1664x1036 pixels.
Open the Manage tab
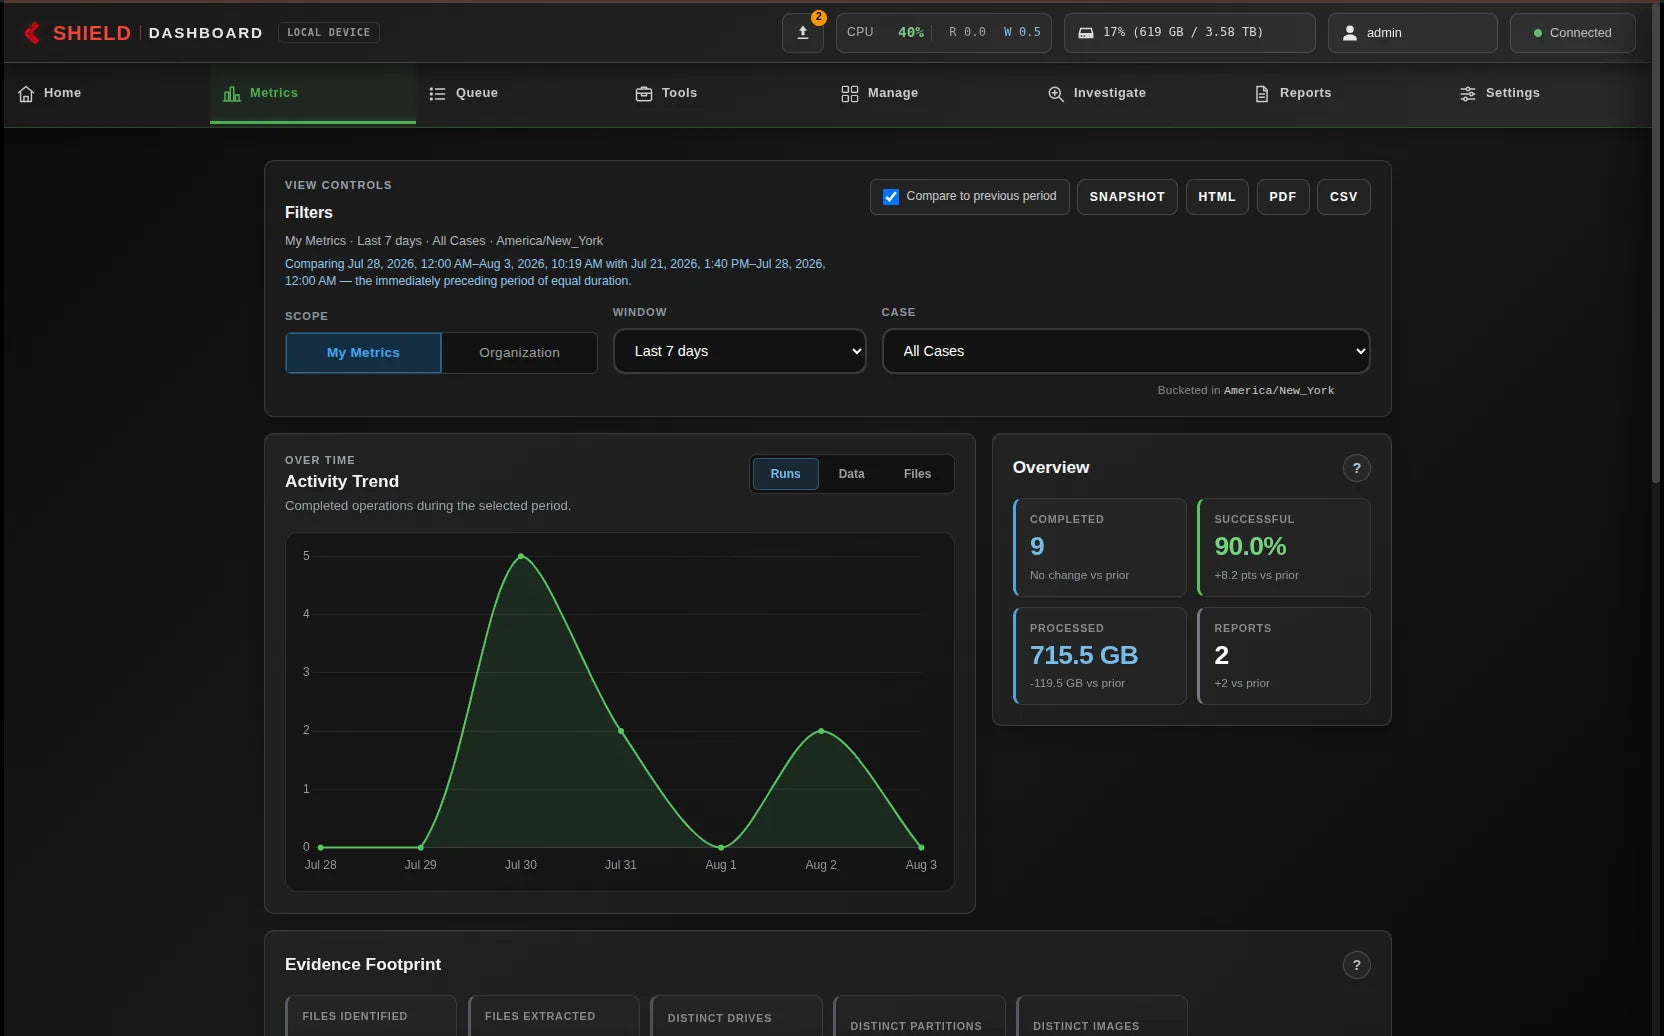pyautogui.click(x=931, y=94)
